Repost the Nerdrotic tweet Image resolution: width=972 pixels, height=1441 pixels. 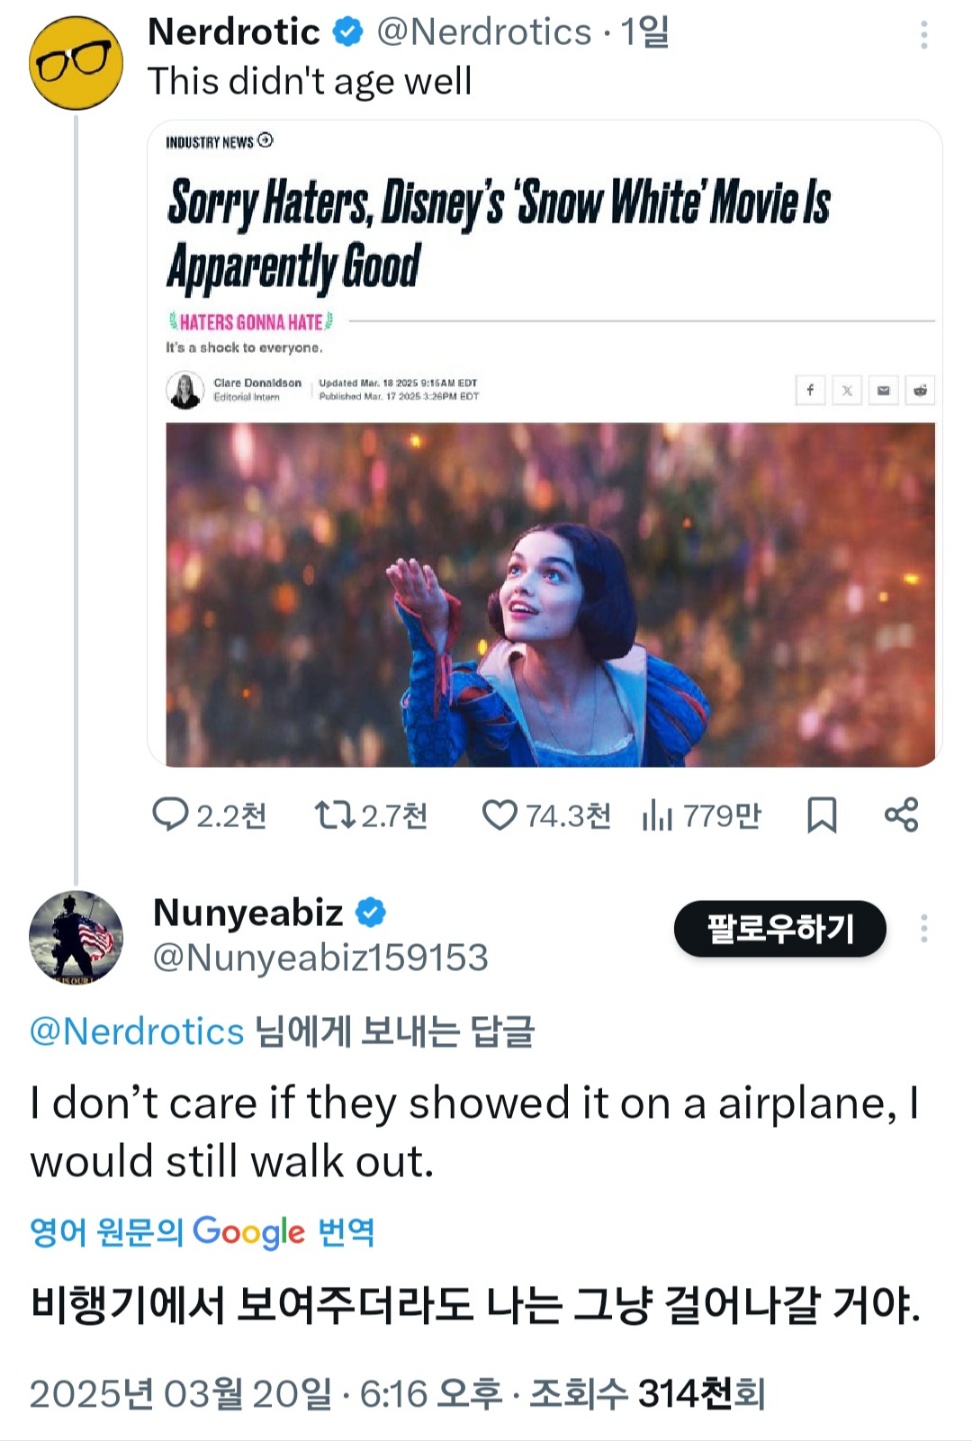pyautogui.click(x=335, y=815)
